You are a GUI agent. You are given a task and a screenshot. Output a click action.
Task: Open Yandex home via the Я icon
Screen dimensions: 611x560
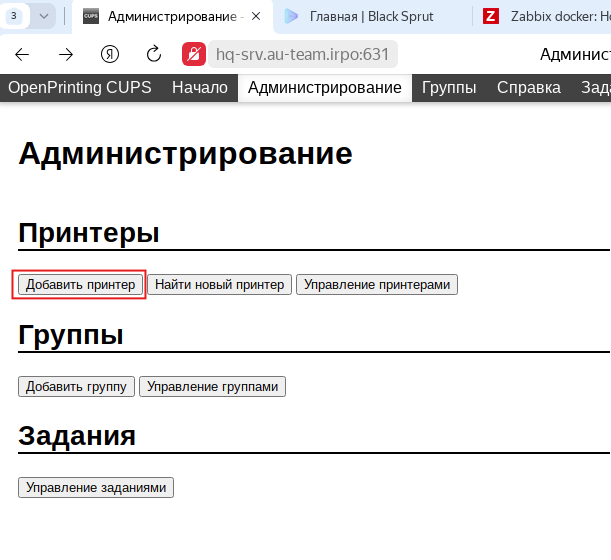(x=110, y=54)
